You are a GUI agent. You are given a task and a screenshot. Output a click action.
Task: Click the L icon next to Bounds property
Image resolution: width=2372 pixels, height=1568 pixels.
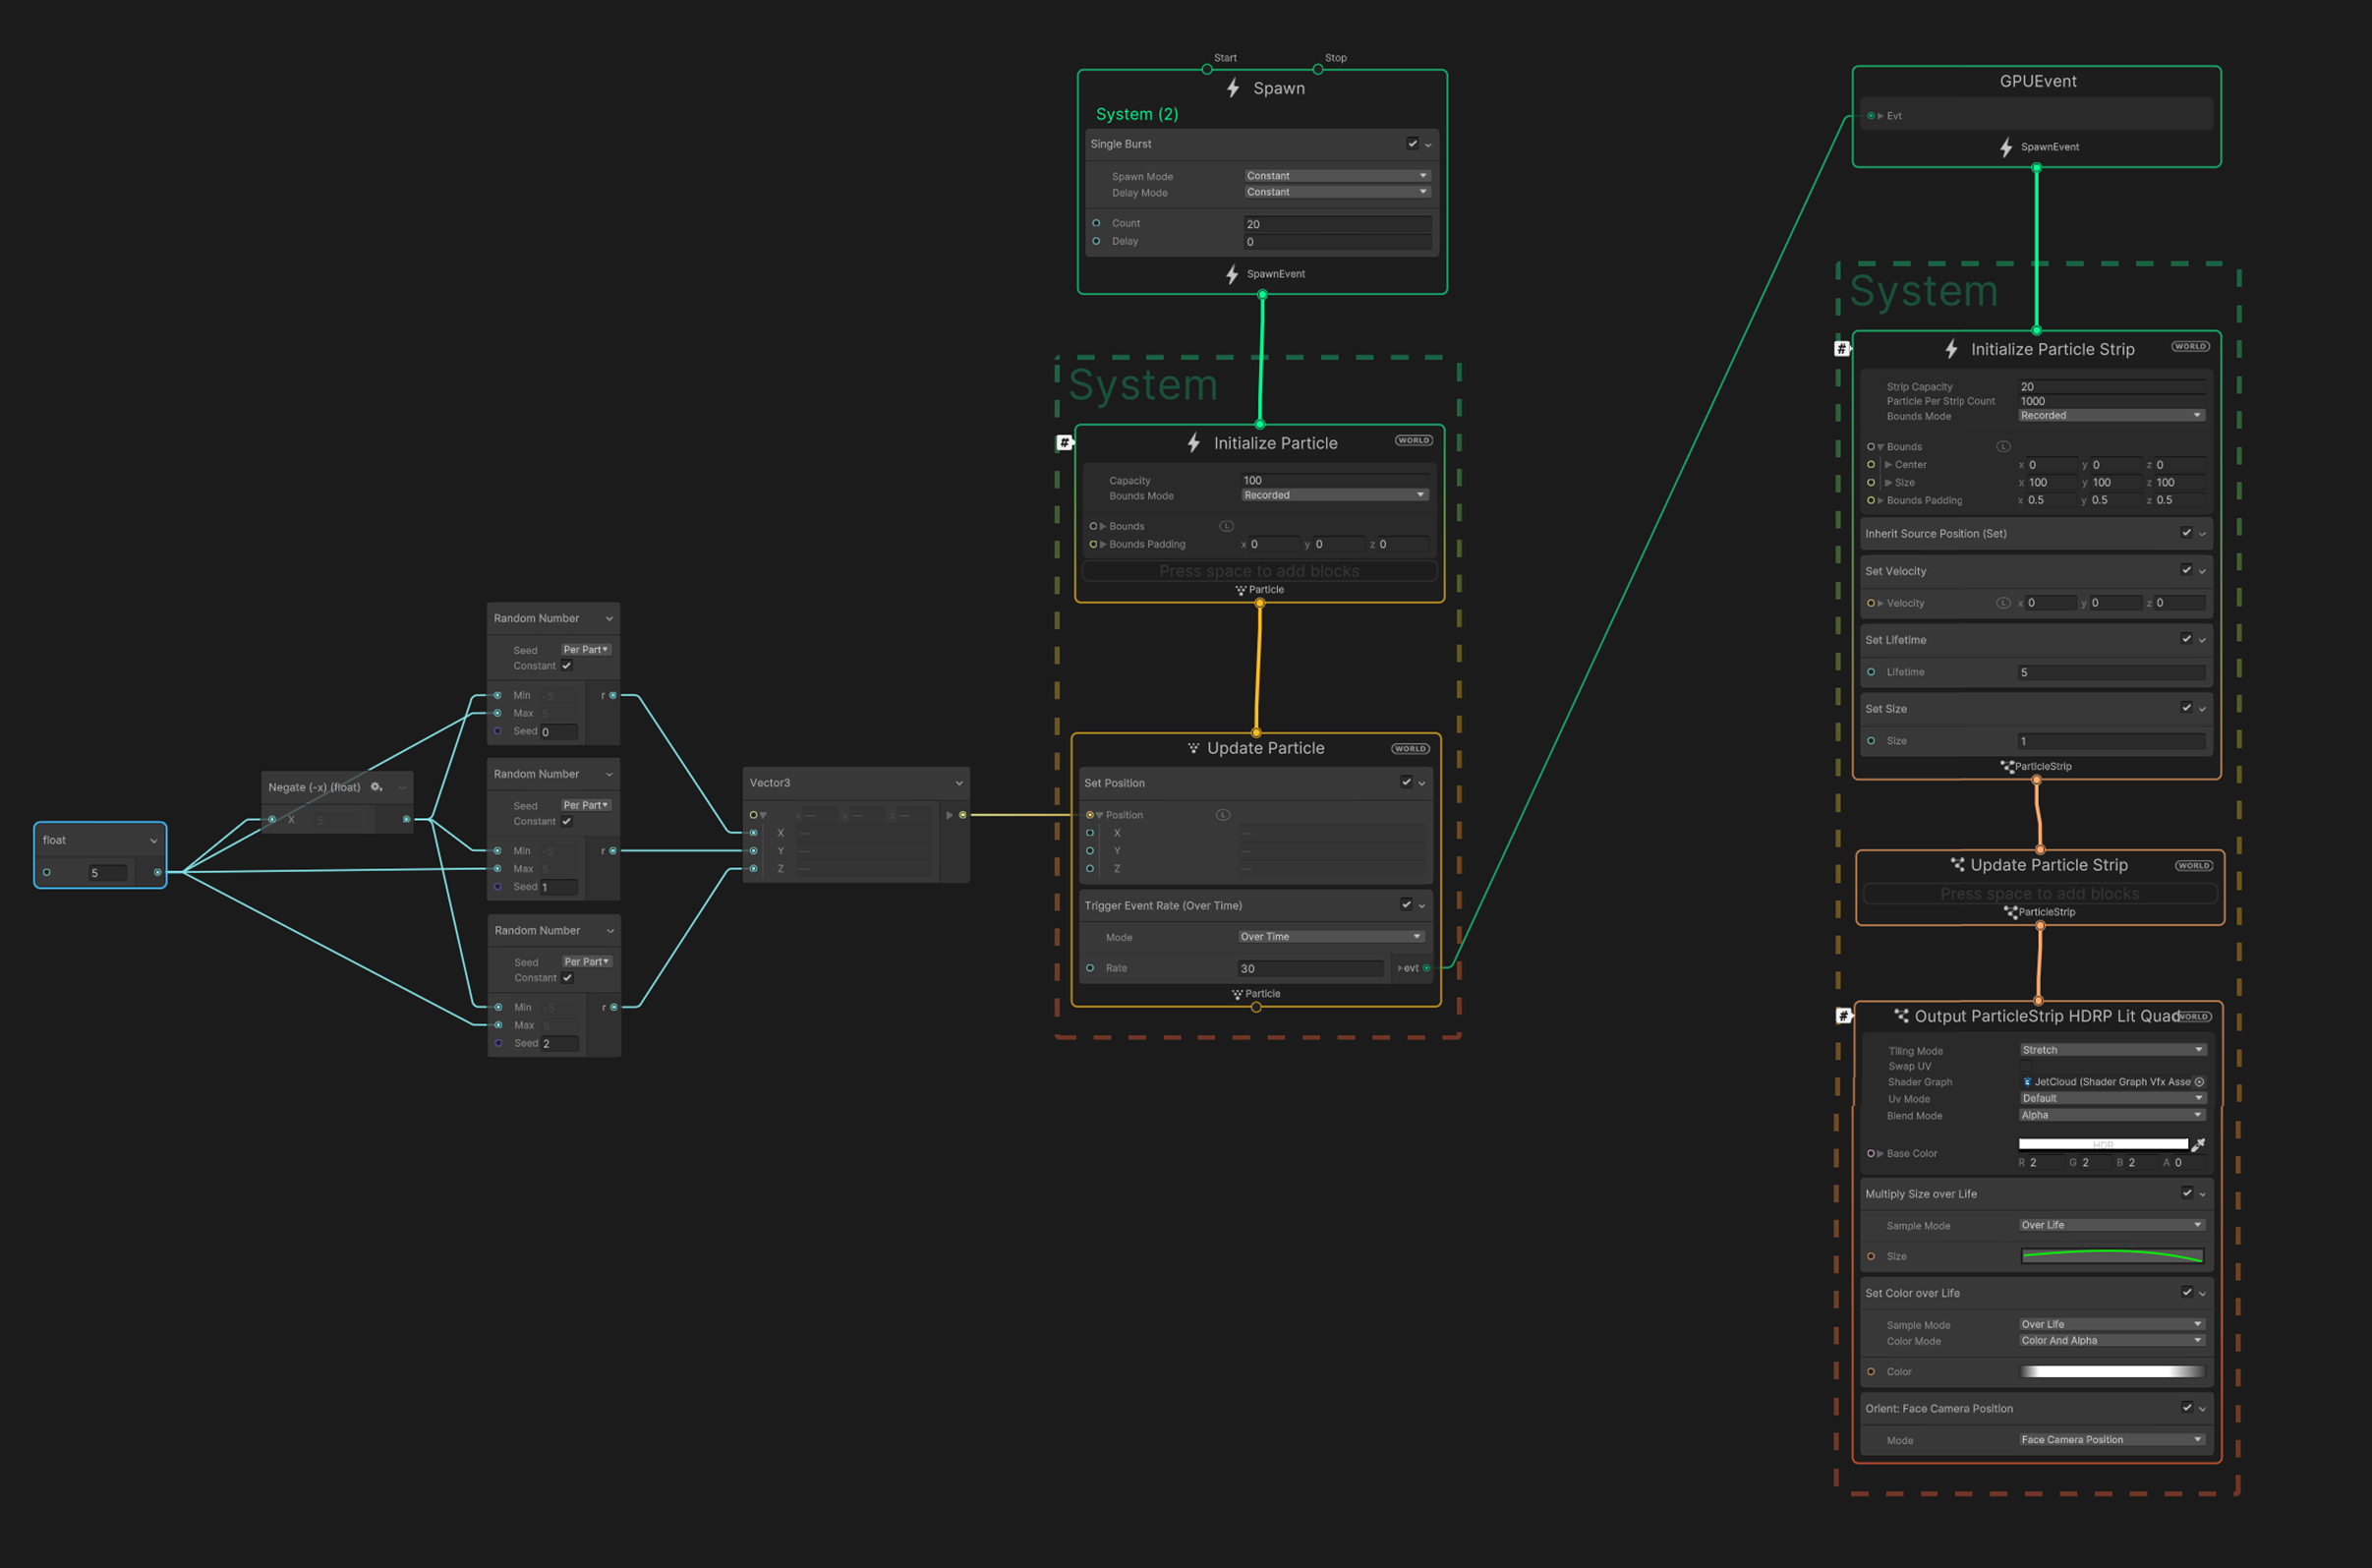[1225, 525]
